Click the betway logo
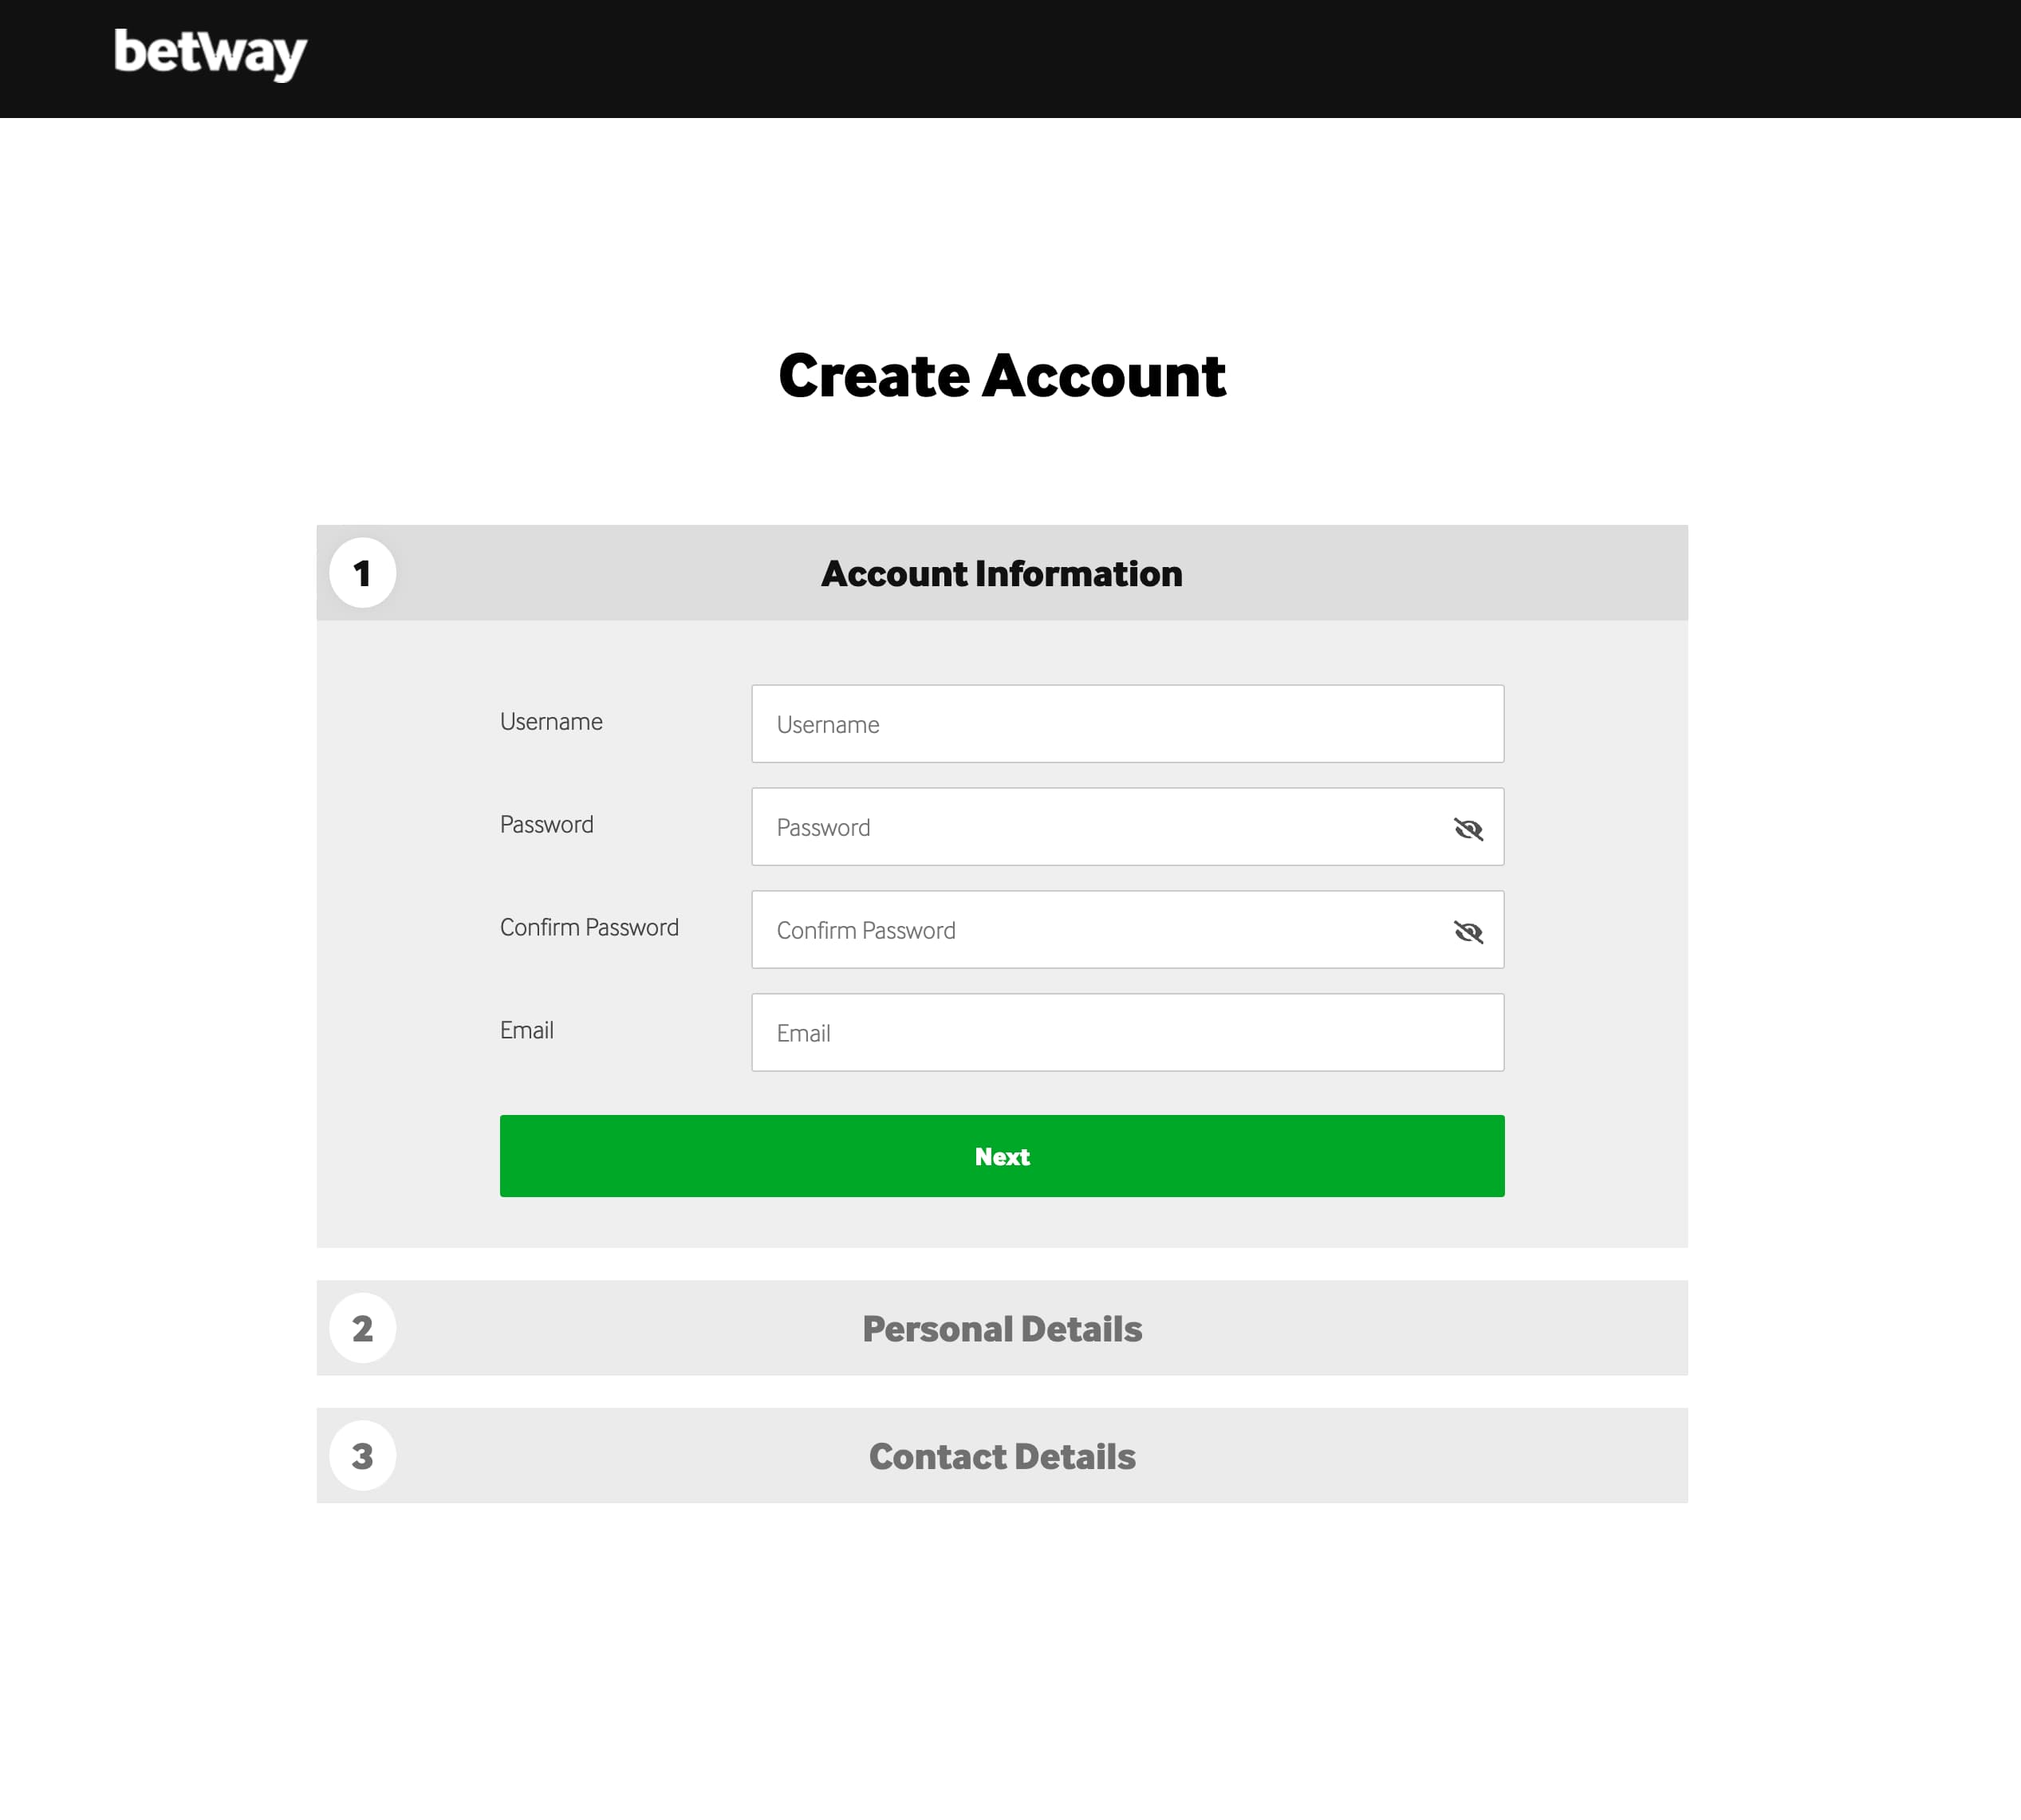Image resolution: width=2021 pixels, height=1820 pixels. 210,54
